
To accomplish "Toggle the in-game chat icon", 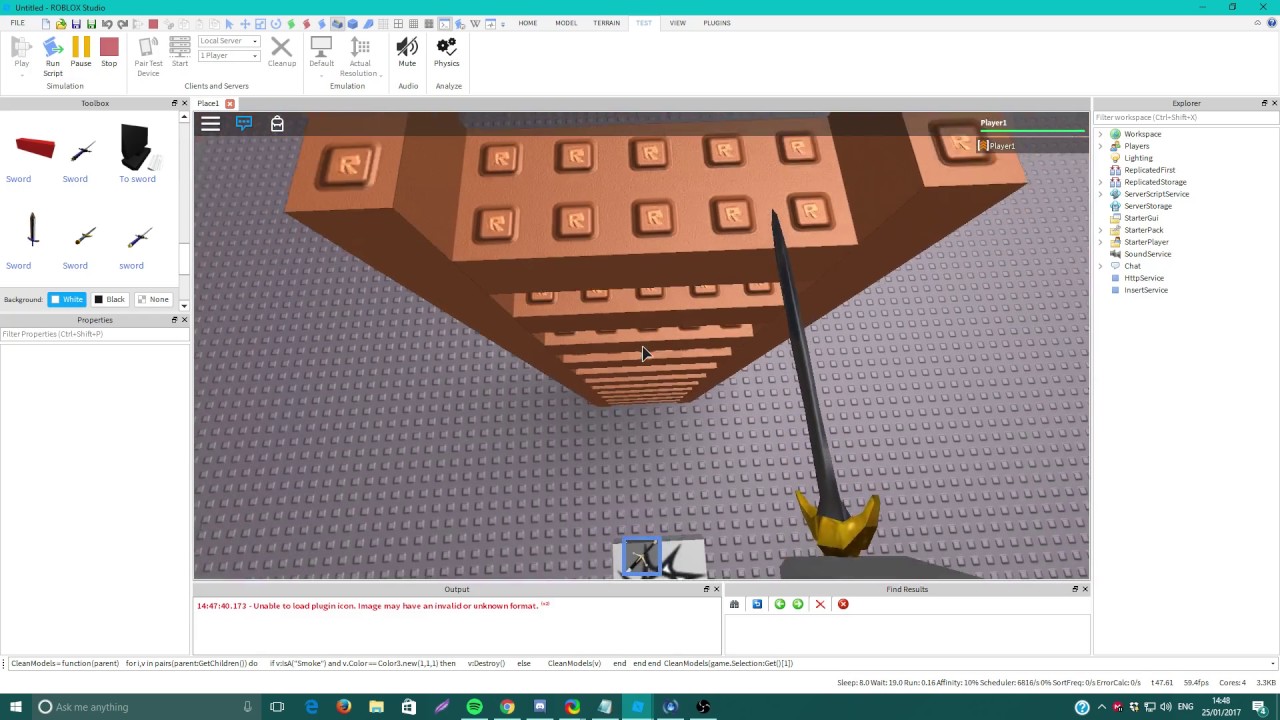I will pyautogui.click(x=244, y=123).
